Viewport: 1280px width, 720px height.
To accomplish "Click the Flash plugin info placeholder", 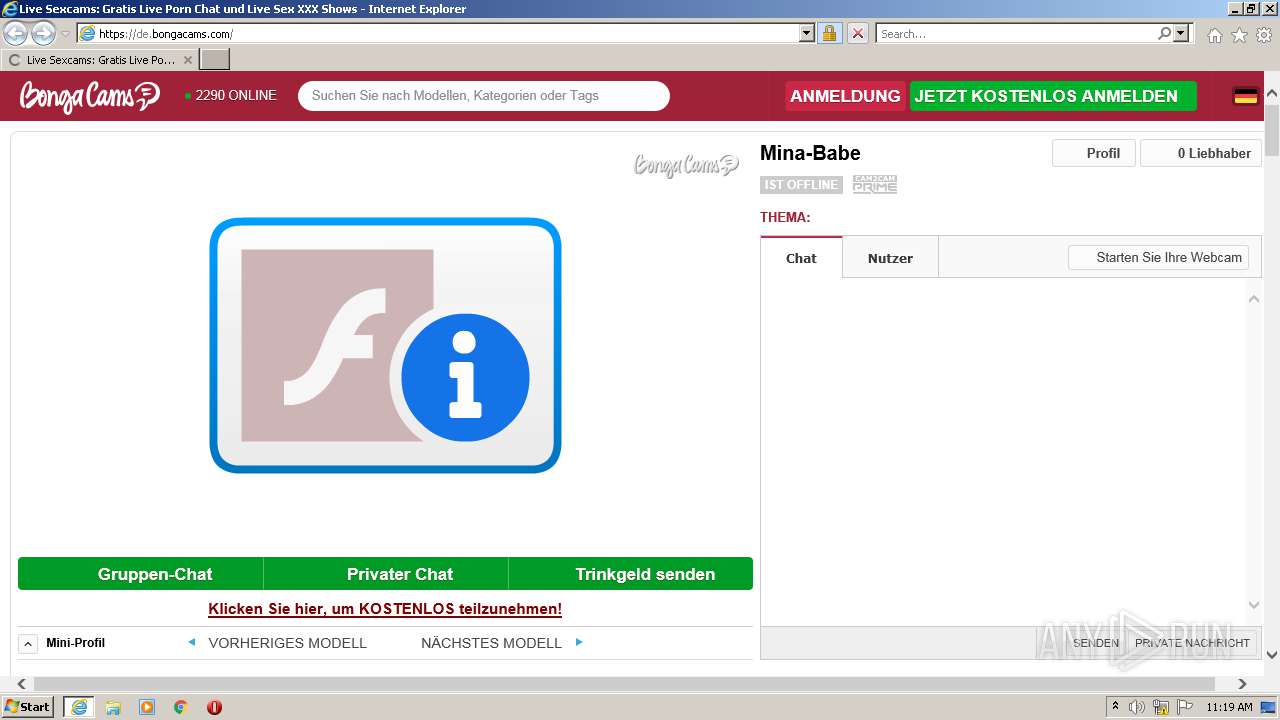I will (385, 345).
